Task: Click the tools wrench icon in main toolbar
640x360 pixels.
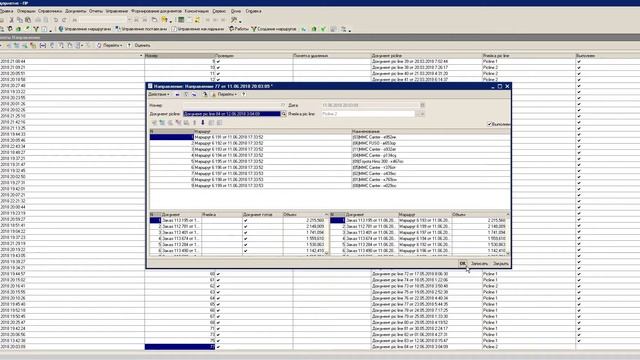Action: click(x=234, y=20)
